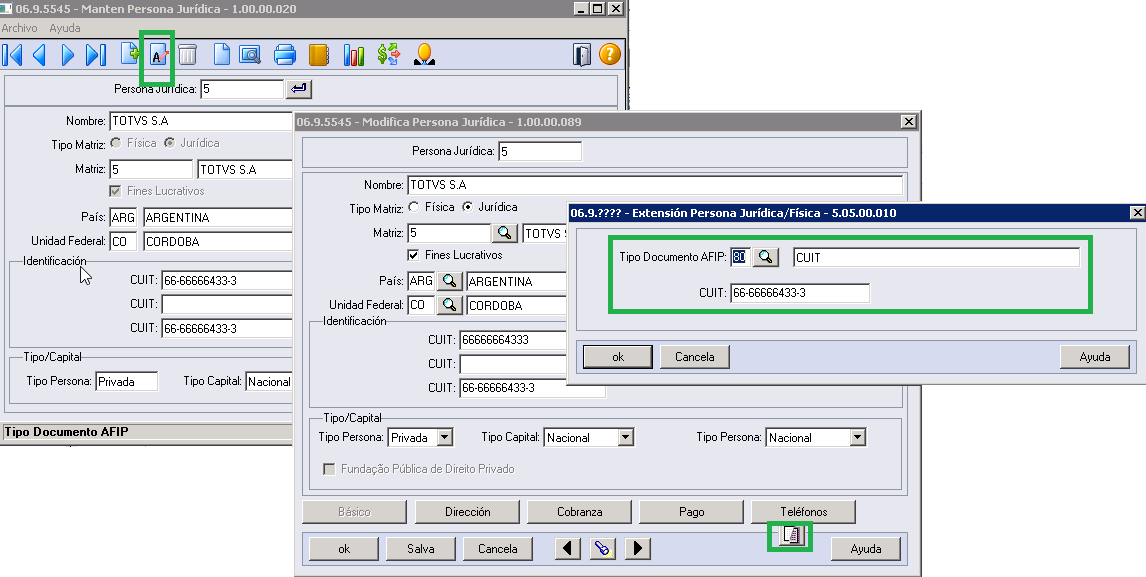Focus the CUIT field in the Extensión dialog
This screenshot has width=1146, height=577.
[800, 293]
